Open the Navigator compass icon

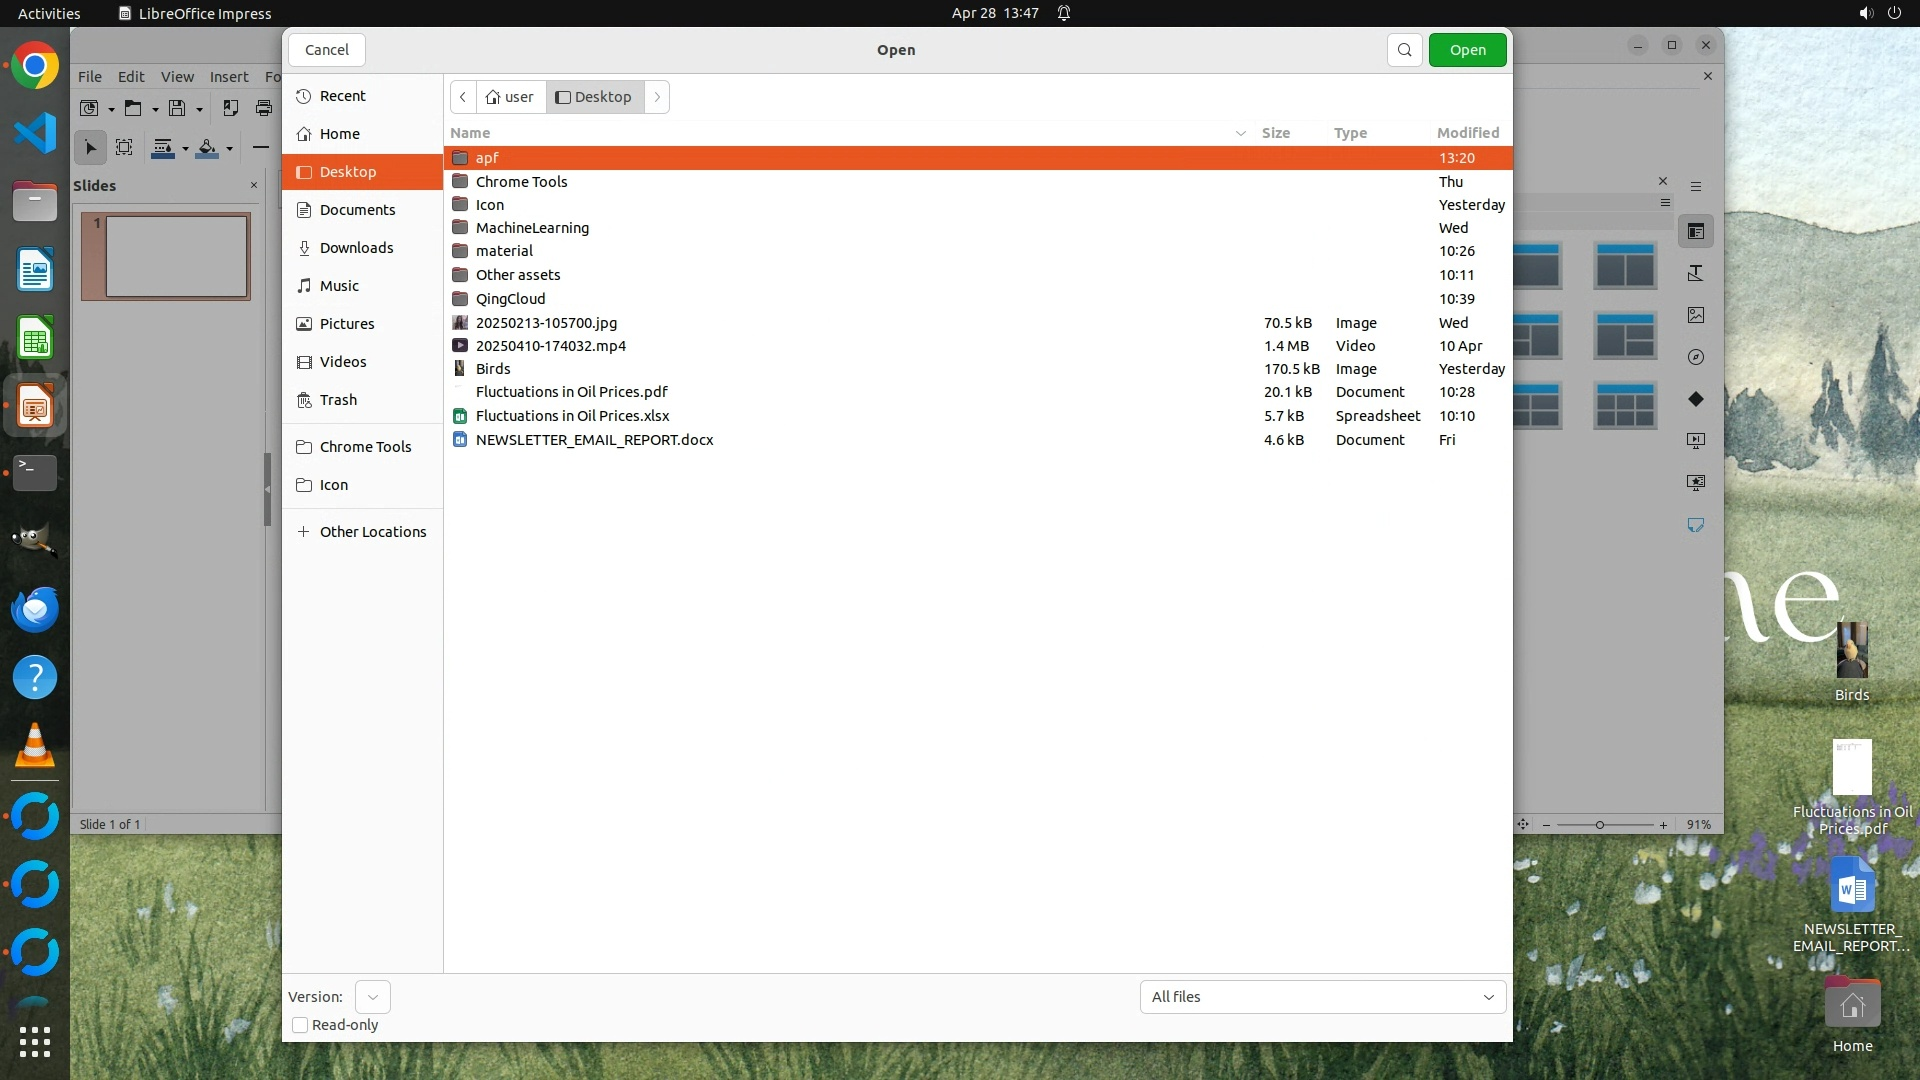1696,357
